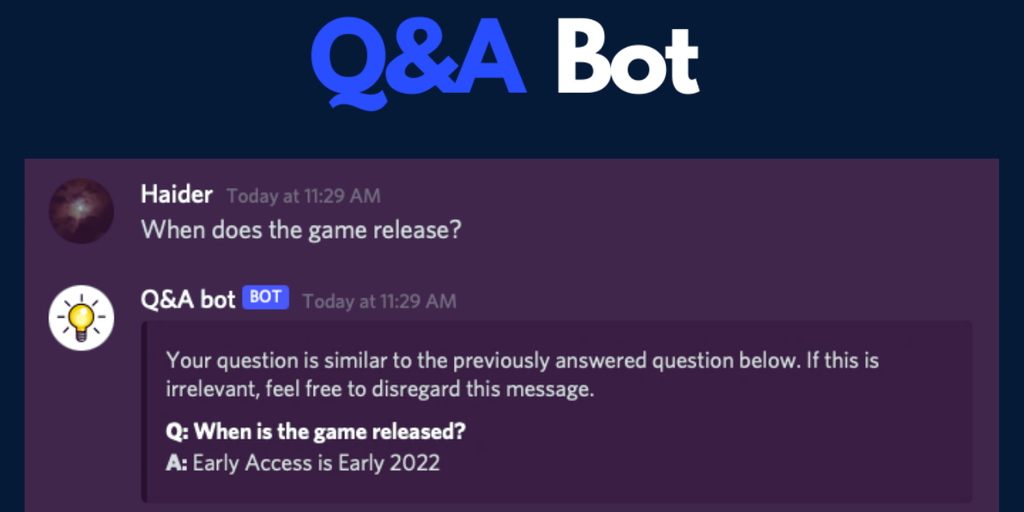Click the bold "A:" label in embed

[x=177, y=463]
